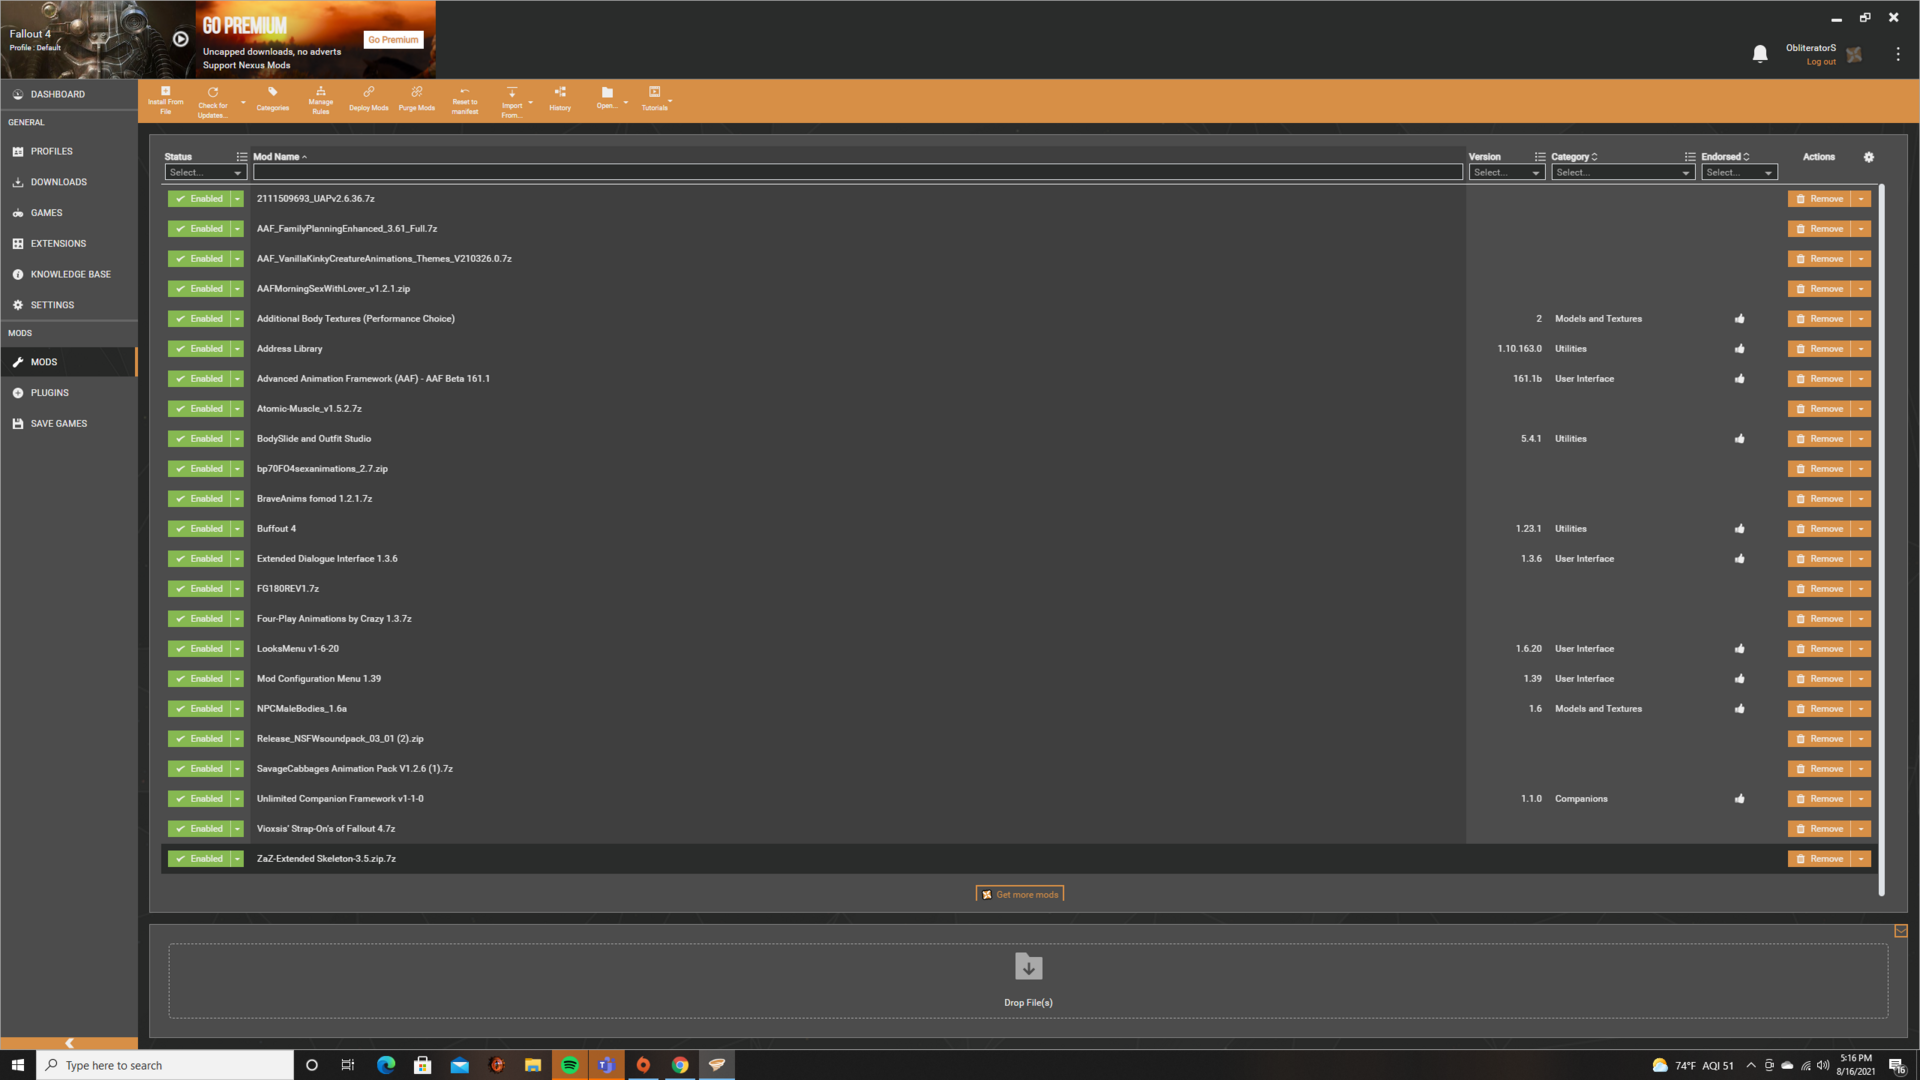Toggle Enabled for BodySlide and Outfit Studio
This screenshot has width=1920, height=1080.
click(199, 439)
